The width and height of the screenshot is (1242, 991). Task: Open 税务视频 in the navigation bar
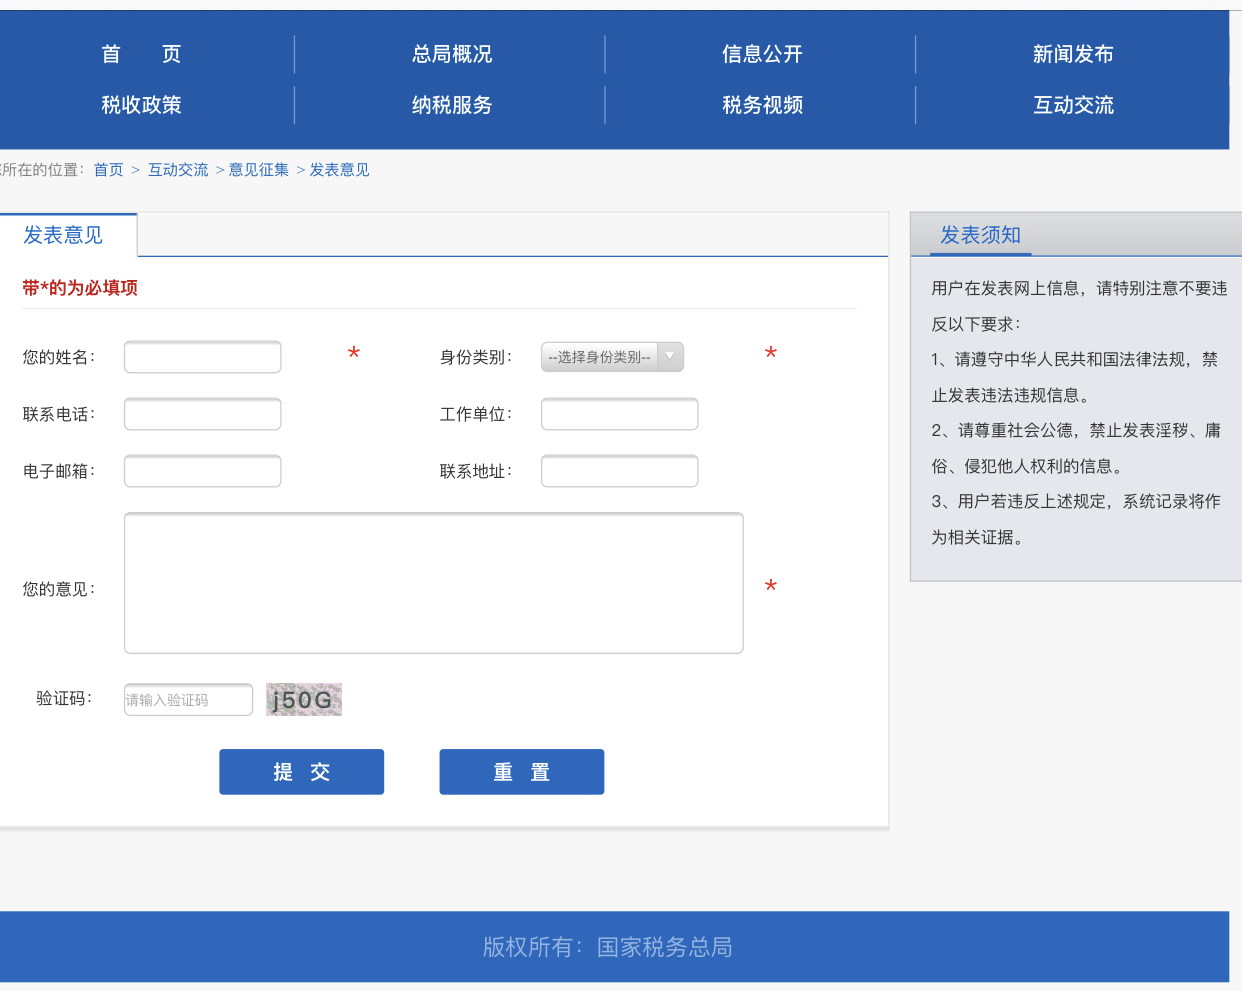[762, 105]
